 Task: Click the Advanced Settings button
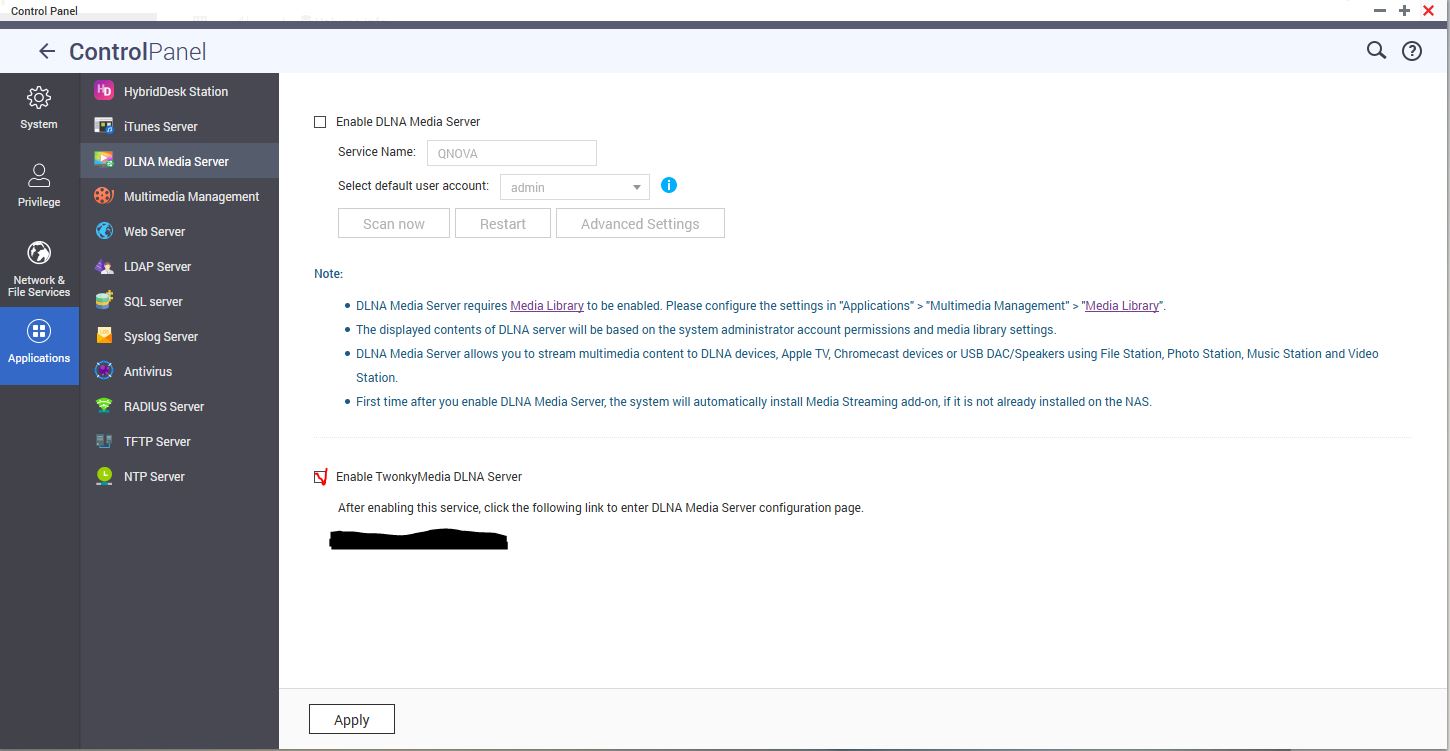point(640,223)
